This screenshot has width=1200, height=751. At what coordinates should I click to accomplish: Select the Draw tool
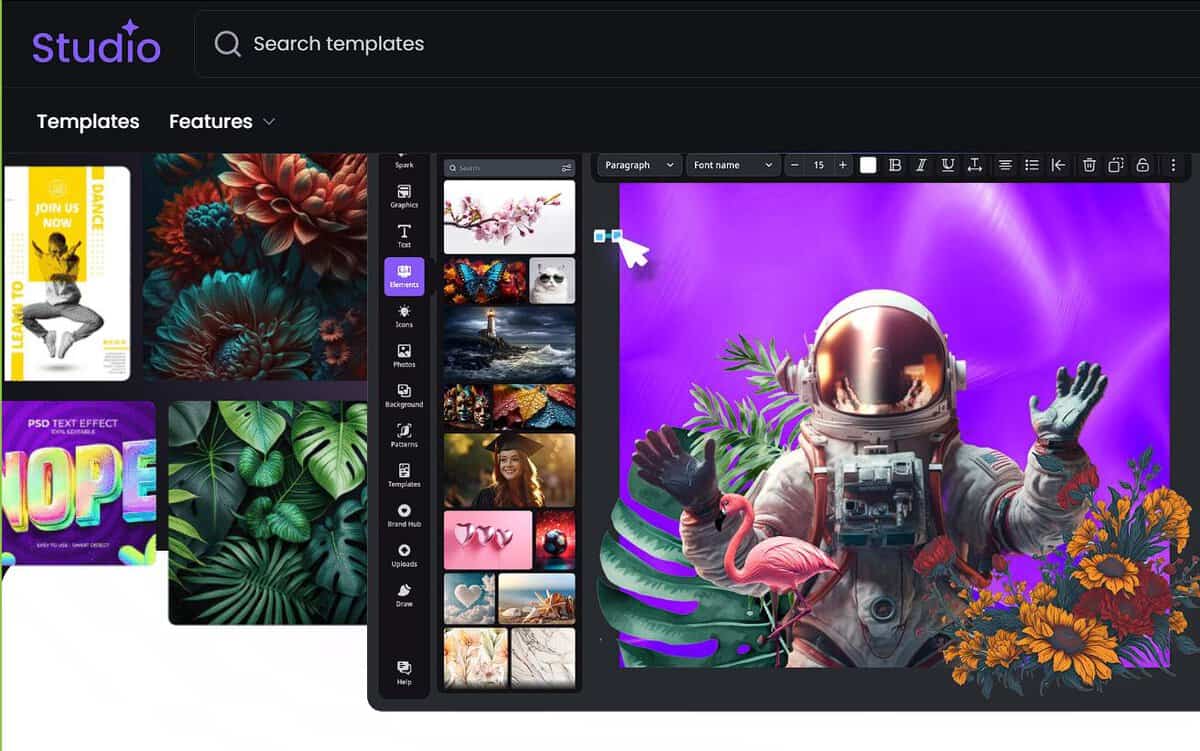click(404, 595)
